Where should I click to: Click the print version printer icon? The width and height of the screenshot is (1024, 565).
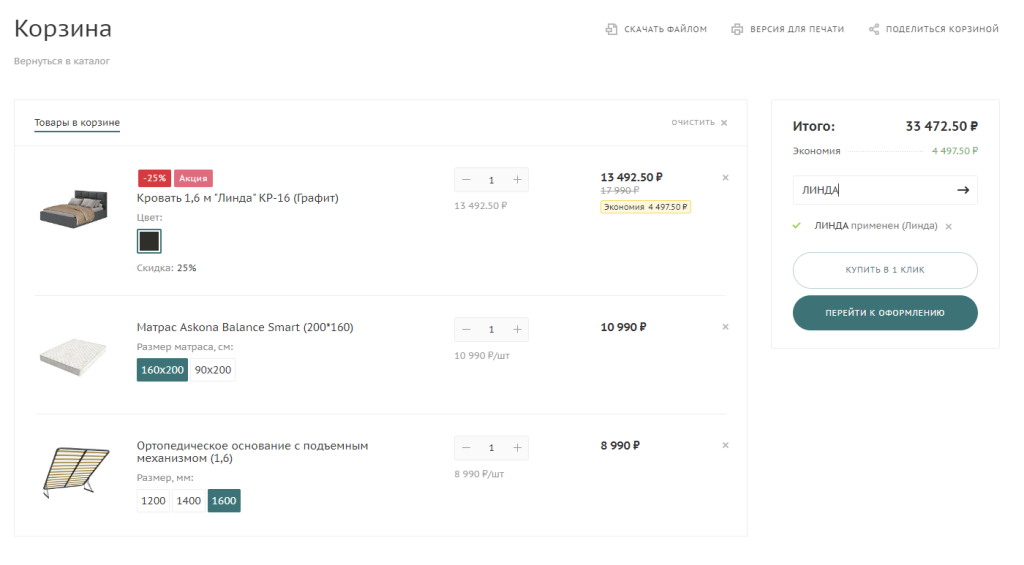[x=737, y=29]
